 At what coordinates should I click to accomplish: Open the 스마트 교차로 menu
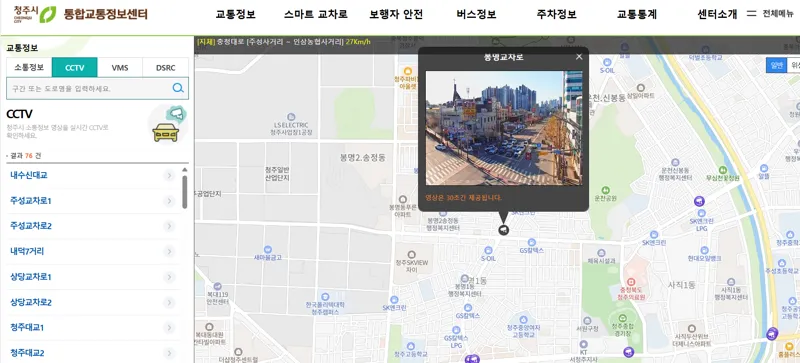click(x=315, y=14)
